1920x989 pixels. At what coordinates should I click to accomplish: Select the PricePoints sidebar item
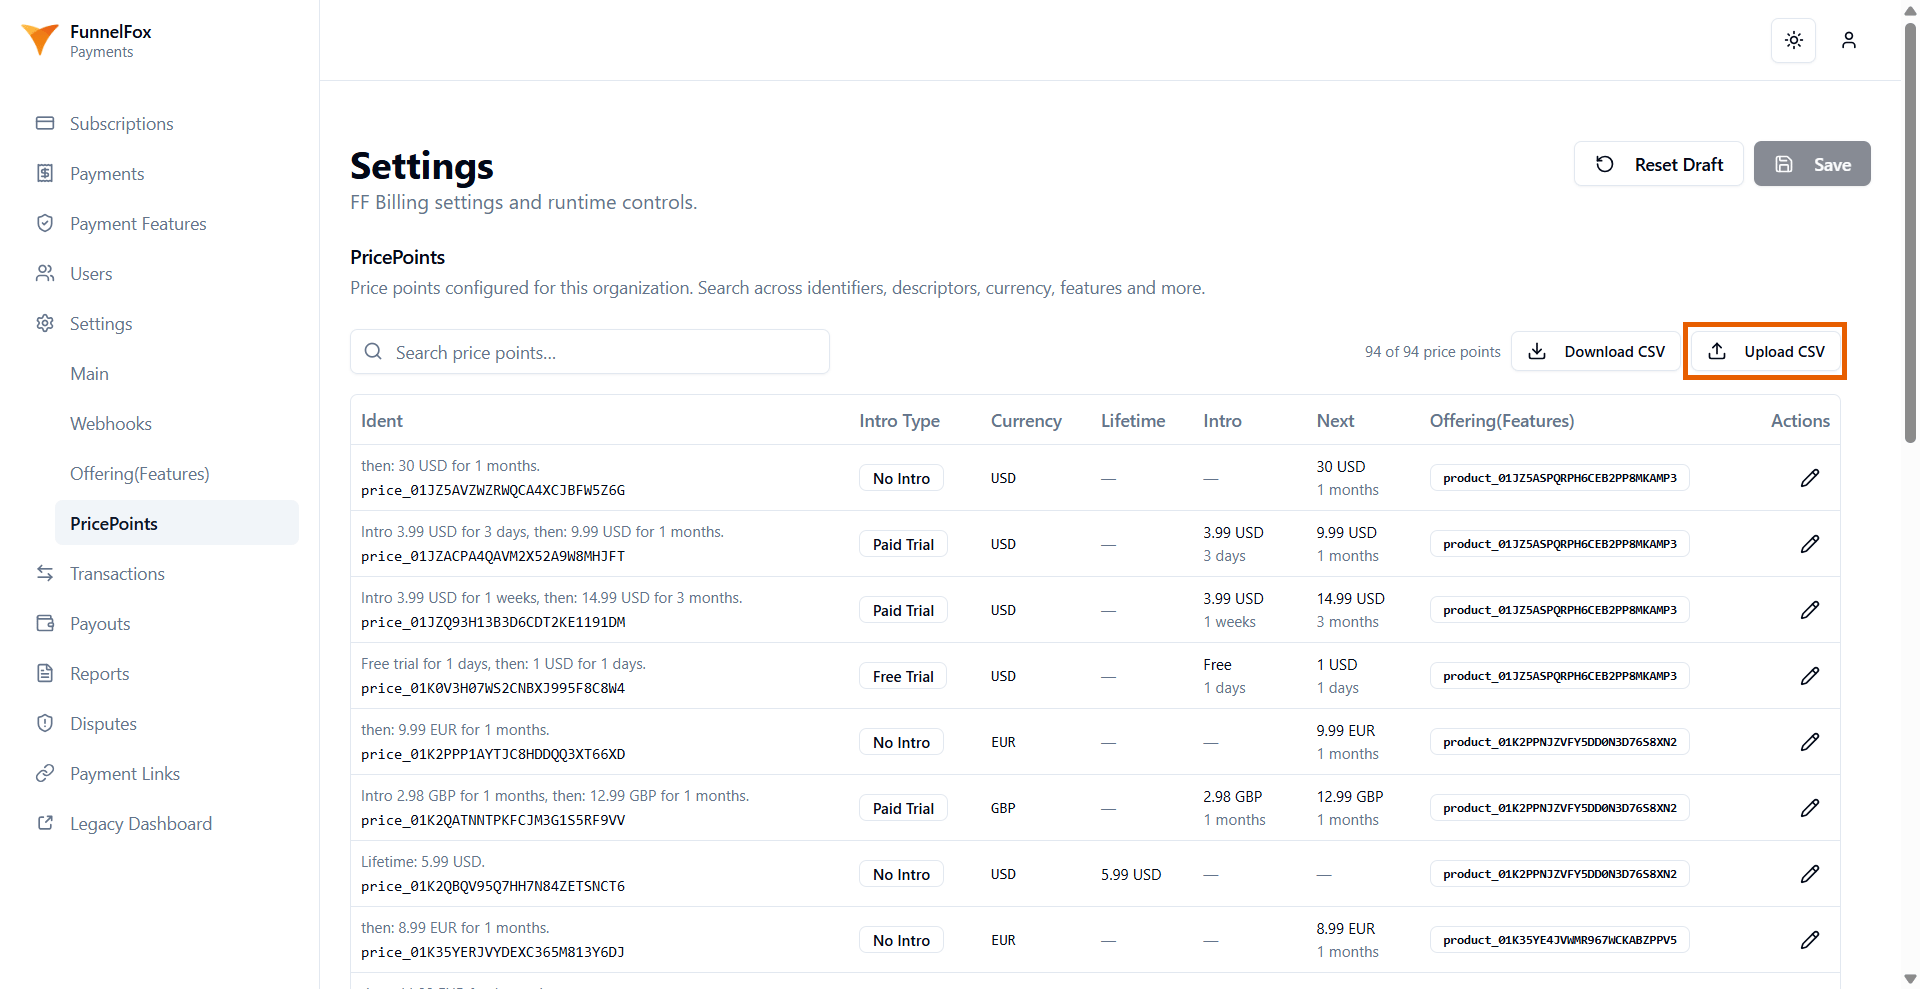tap(177, 523)
